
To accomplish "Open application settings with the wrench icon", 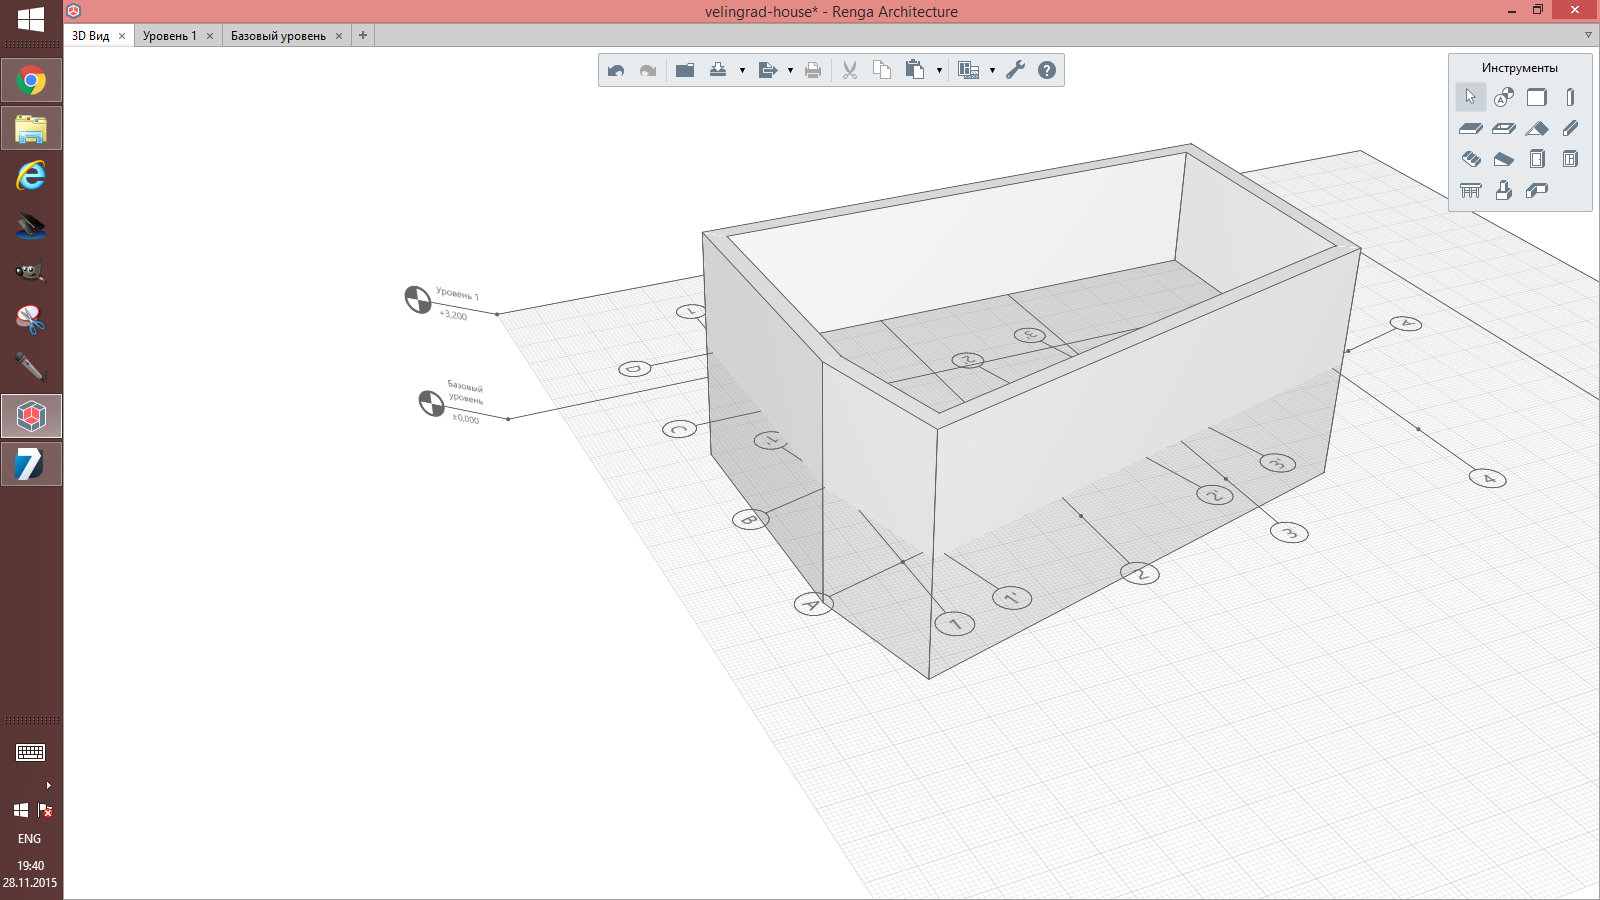I will pyautogui.click(x=1016, y=70).
